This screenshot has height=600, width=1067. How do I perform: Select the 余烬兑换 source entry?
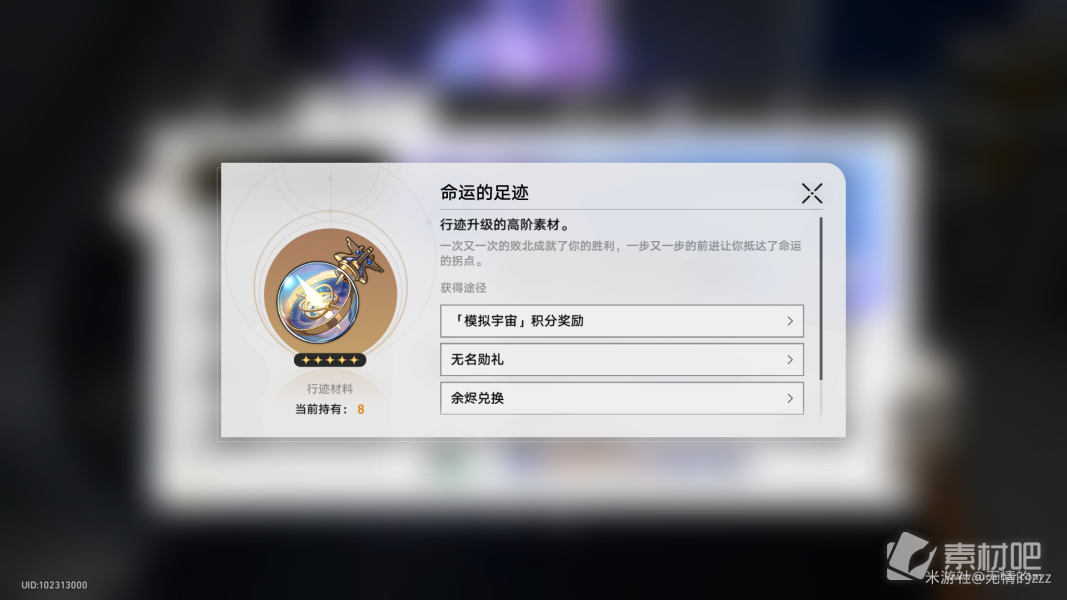coord(622,399)
